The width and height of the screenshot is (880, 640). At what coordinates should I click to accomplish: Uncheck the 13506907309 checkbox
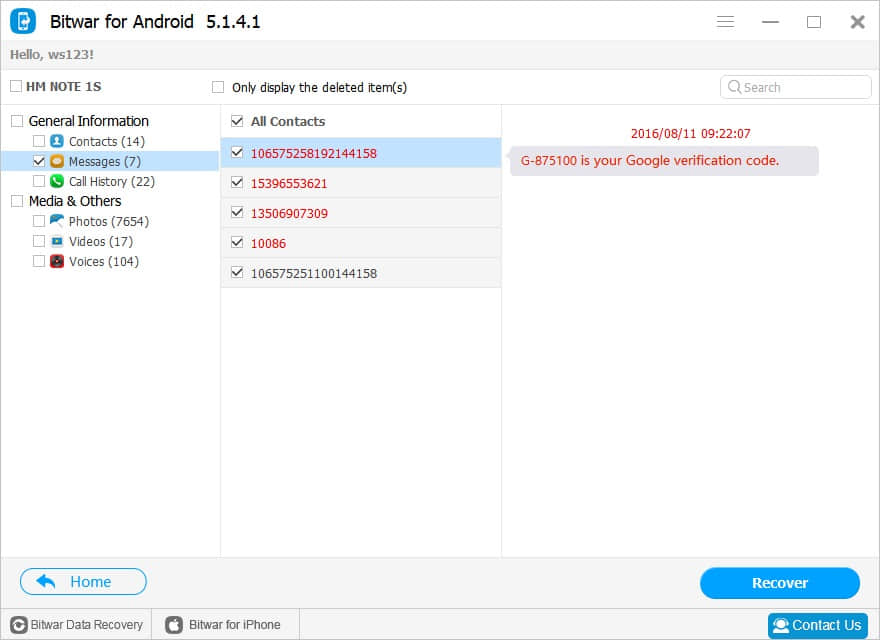(237, 212)
